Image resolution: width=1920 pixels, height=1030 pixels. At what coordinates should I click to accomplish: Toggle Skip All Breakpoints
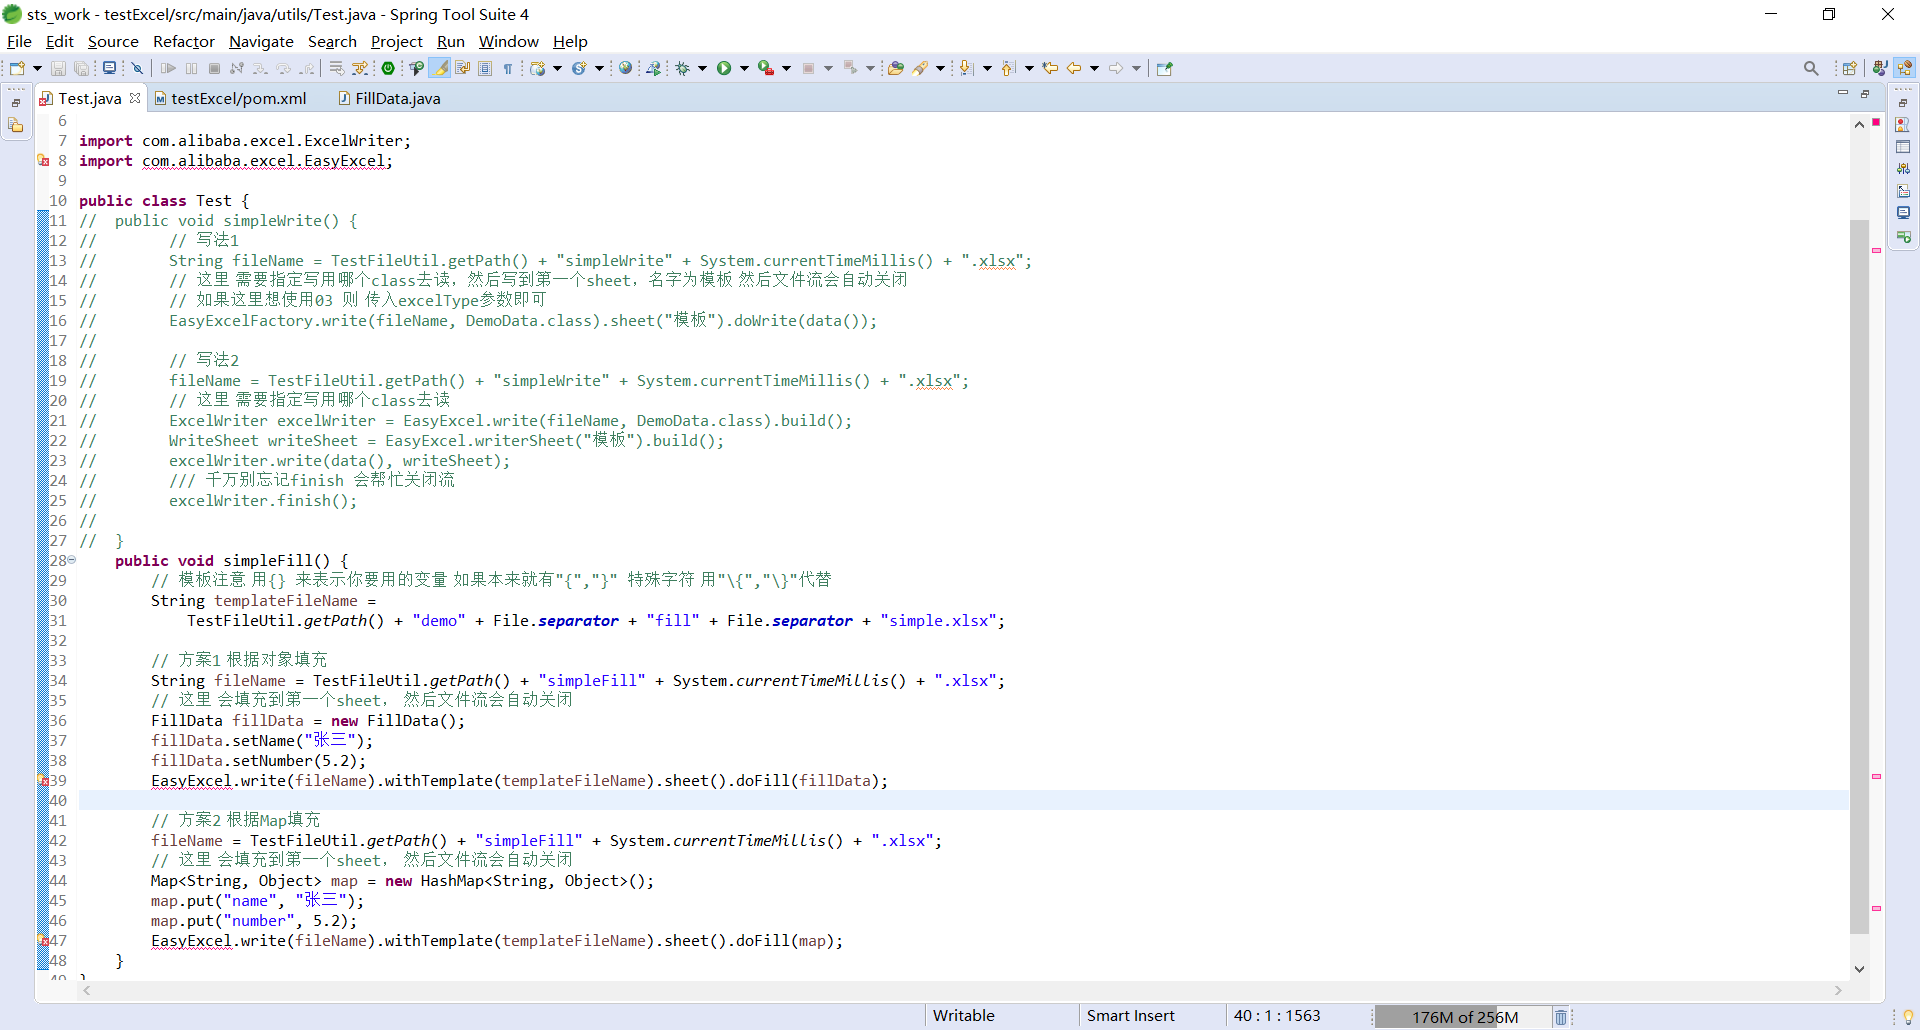[138, 68]
